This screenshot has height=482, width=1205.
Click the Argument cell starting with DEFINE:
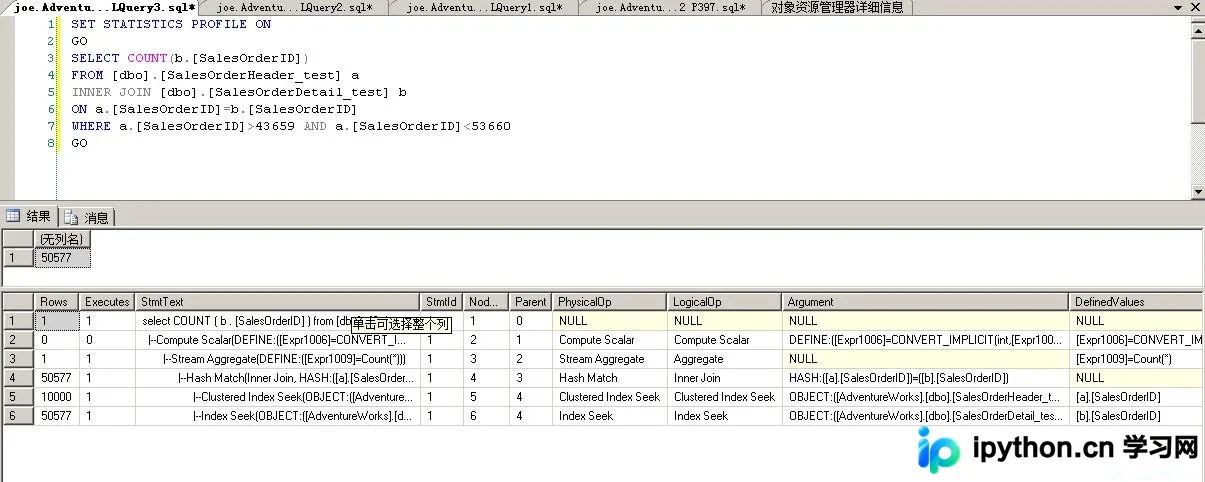[926, 340]
